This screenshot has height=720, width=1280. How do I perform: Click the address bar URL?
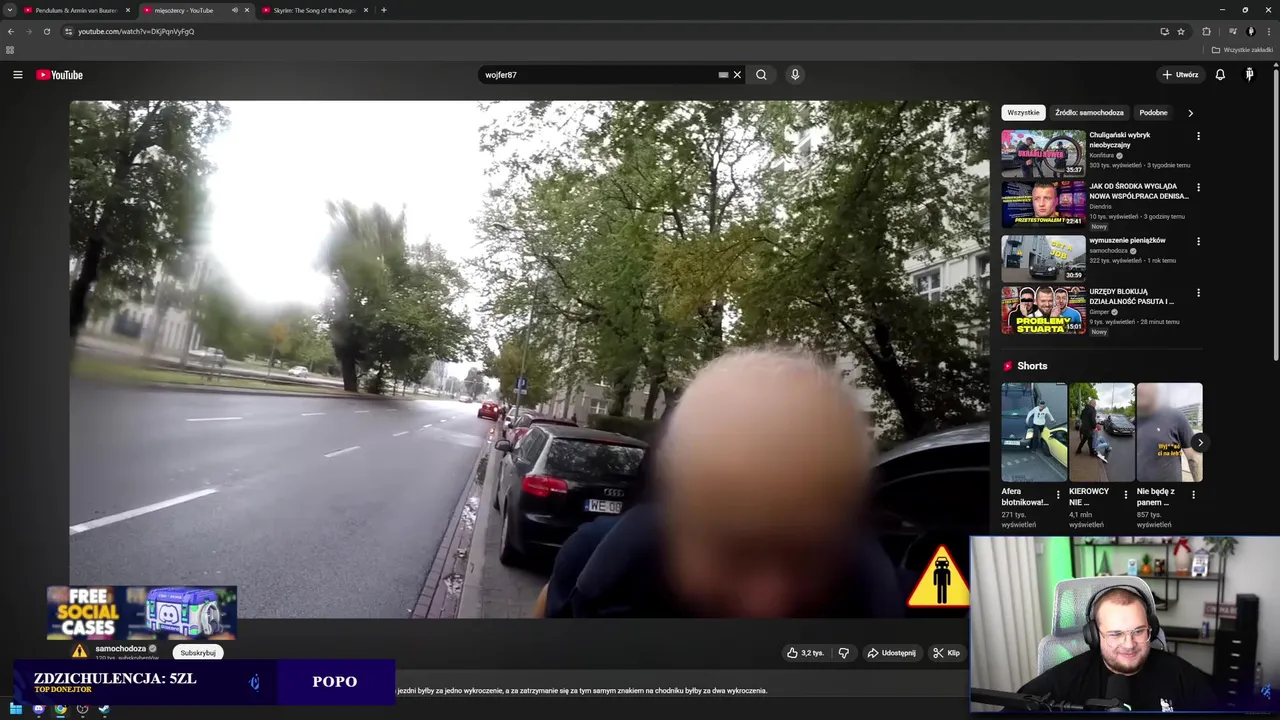tap(136, 31)
